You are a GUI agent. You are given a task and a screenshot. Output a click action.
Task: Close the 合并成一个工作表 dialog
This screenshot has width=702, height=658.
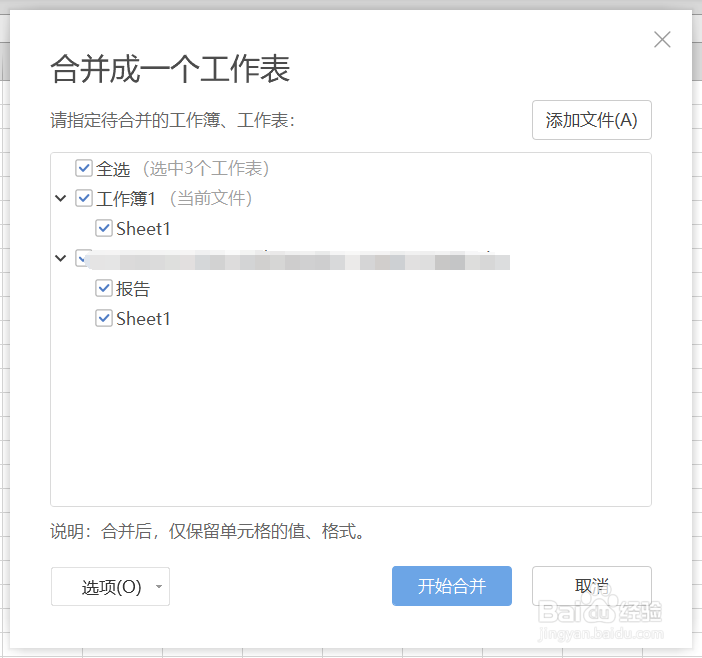(662, 40)
